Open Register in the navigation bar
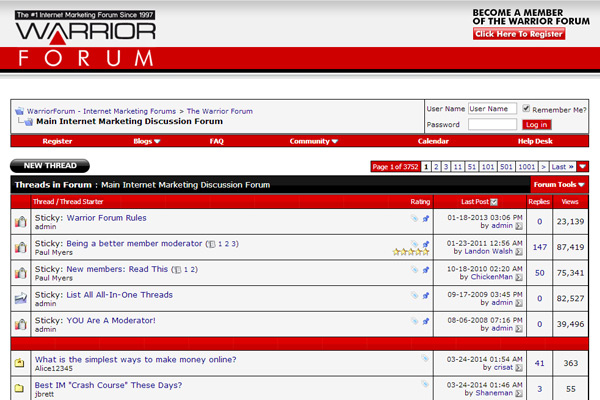Viewport: 600px width, 400px height. (x=57, y=141)
